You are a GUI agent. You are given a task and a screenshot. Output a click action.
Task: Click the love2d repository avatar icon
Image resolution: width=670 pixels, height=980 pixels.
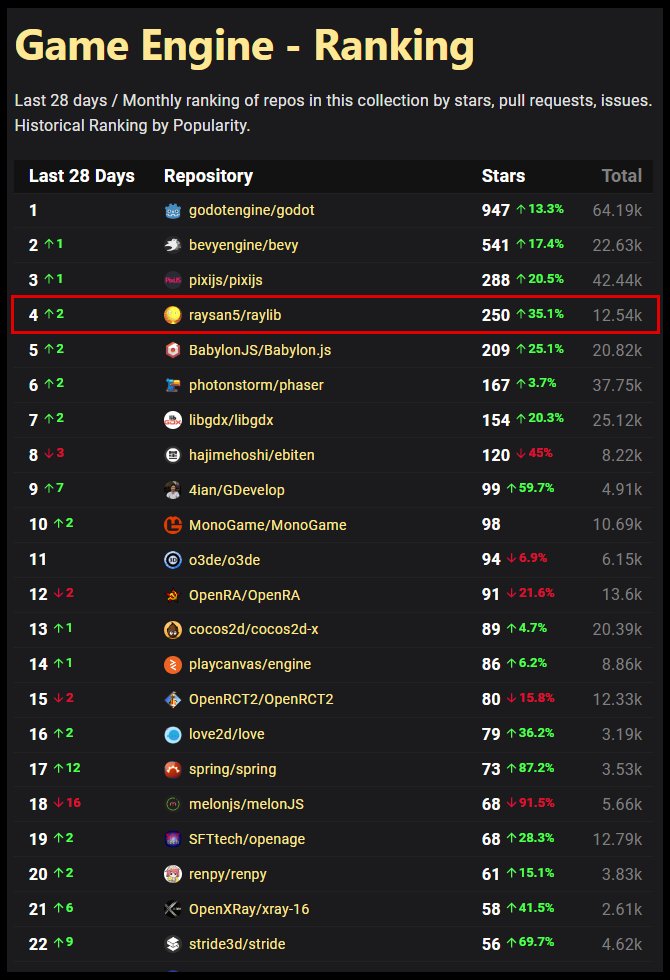tap(172, 734)
